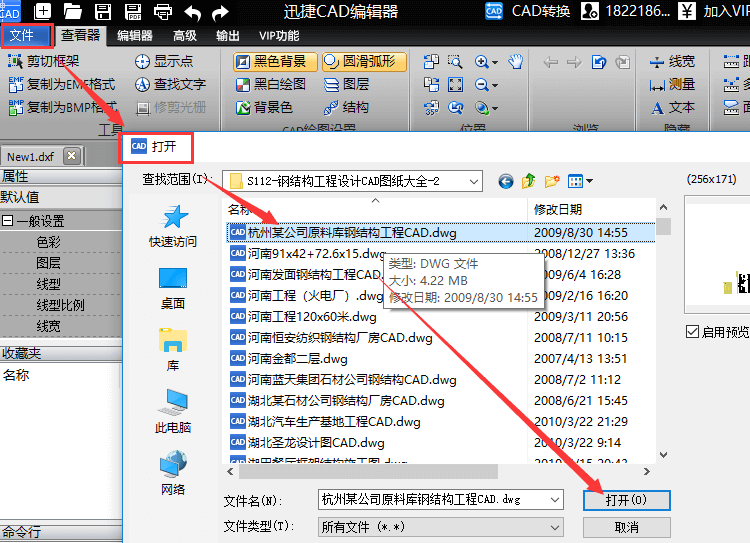Click the fit to window icon

click(x=455, y=85)
